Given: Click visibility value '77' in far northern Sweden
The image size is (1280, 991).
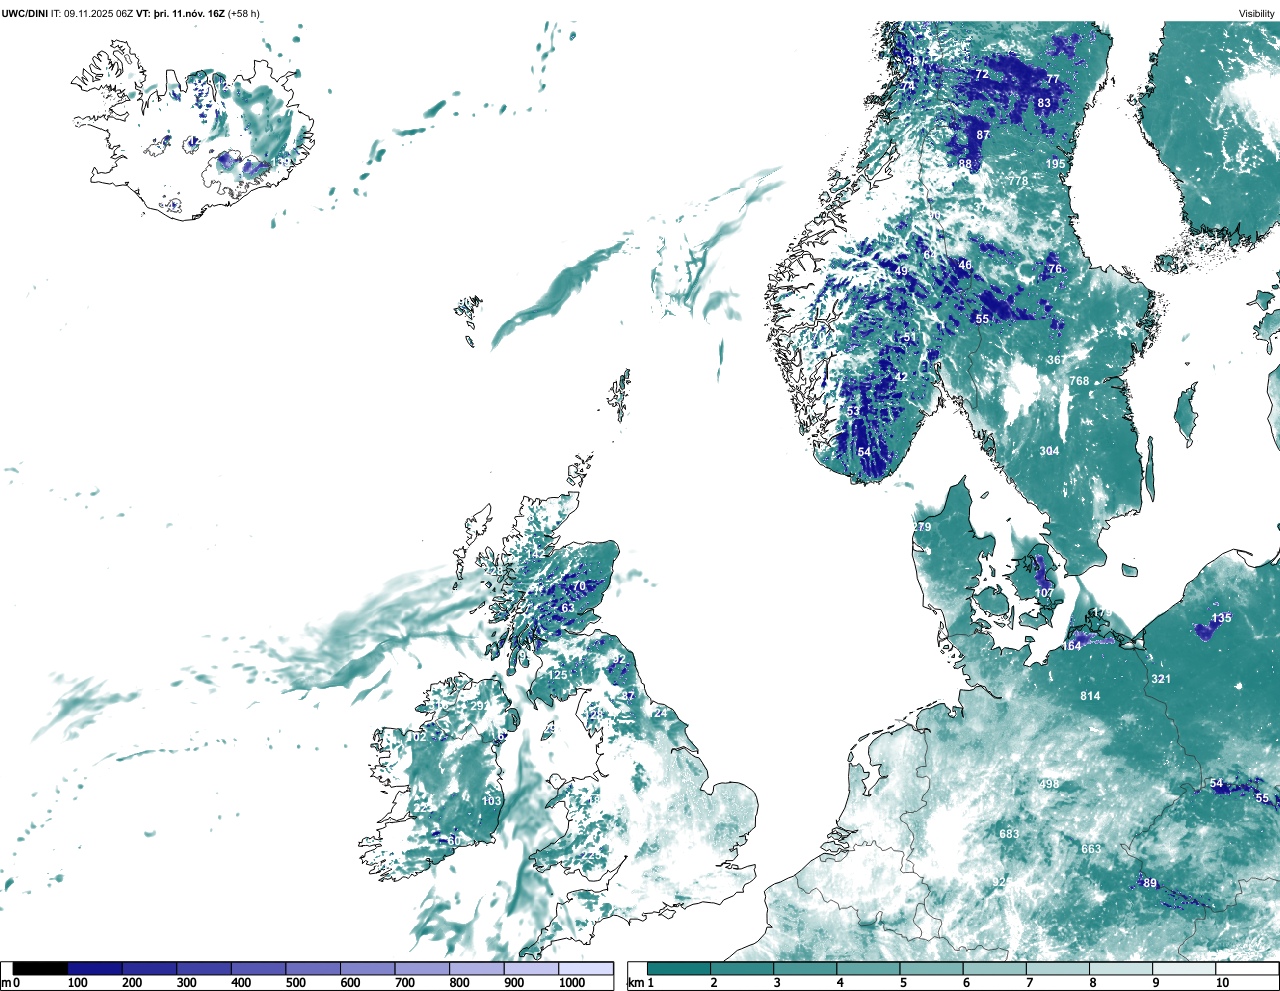Looking at the screenshot, I should pos(1053,79).
